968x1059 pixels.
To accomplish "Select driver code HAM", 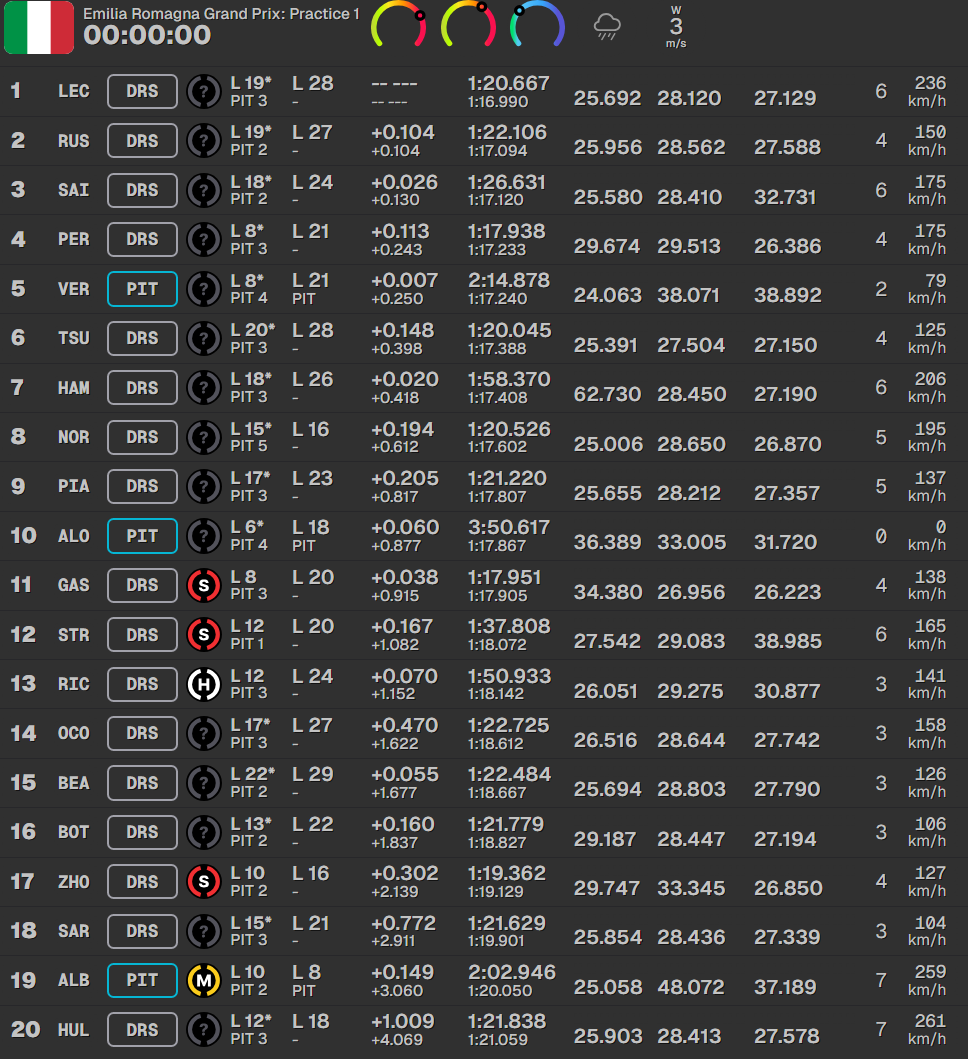I will click(x=74, y=388).
